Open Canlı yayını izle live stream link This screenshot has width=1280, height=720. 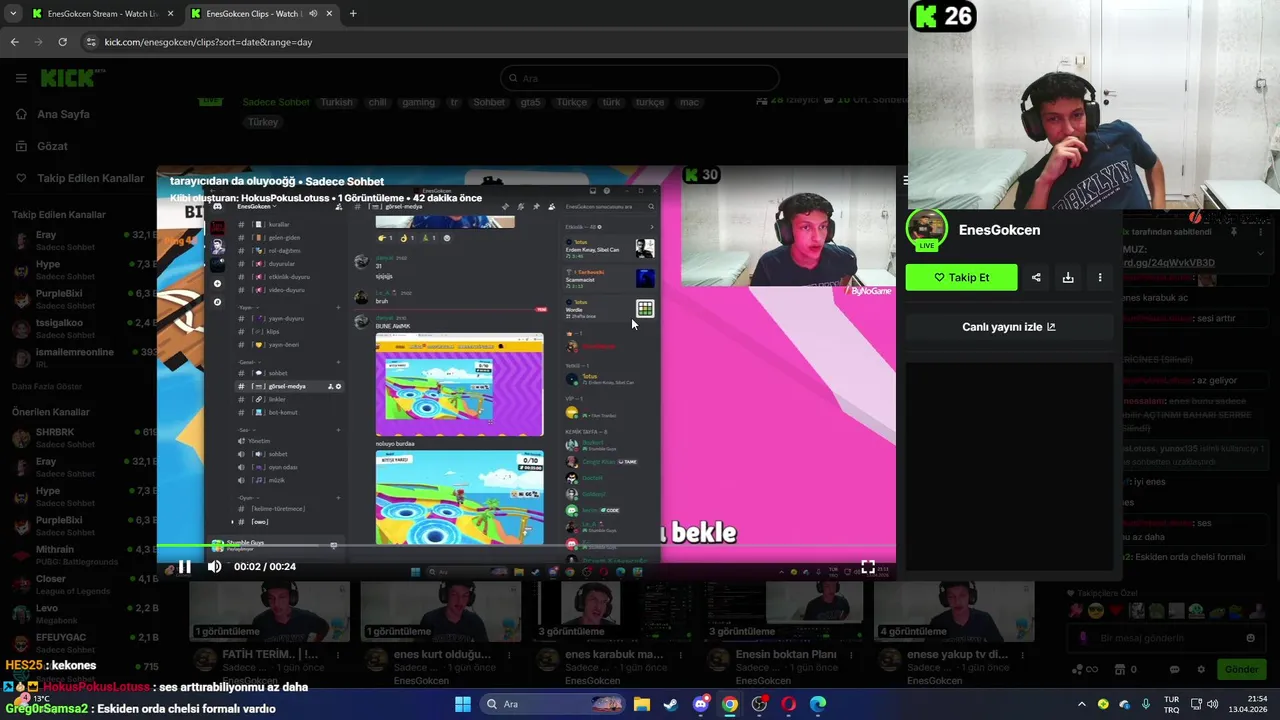[x=1009, y=327]
